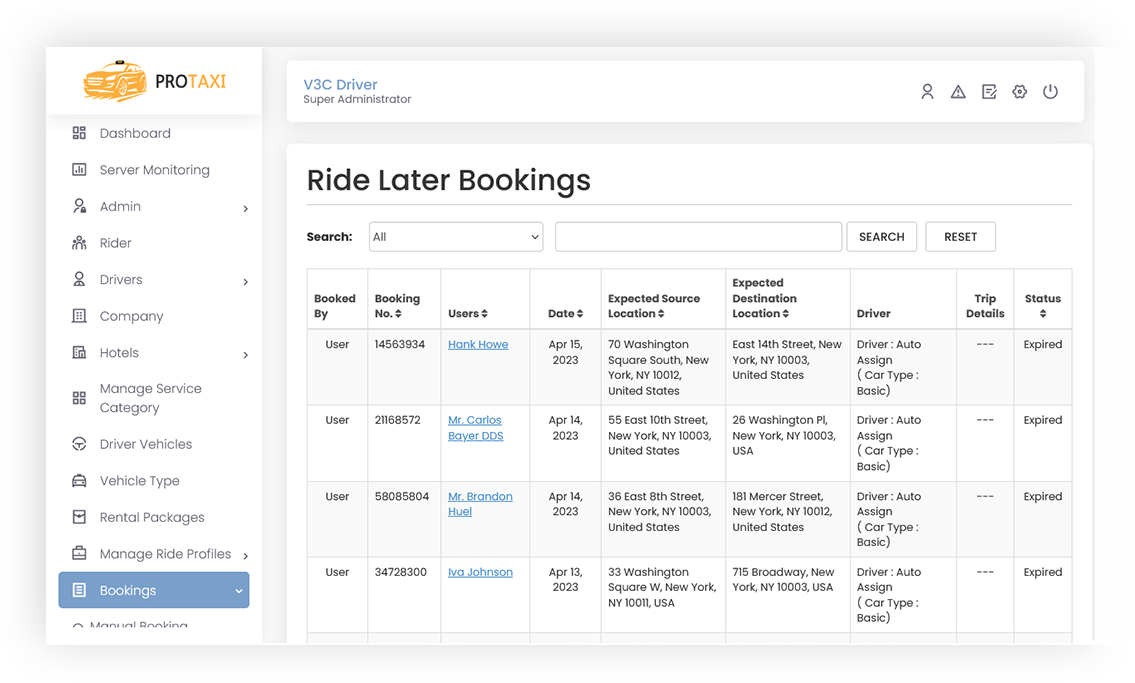Open Dashboard in the sidebar
This screenshot has height=683, width=1135.
135,133
